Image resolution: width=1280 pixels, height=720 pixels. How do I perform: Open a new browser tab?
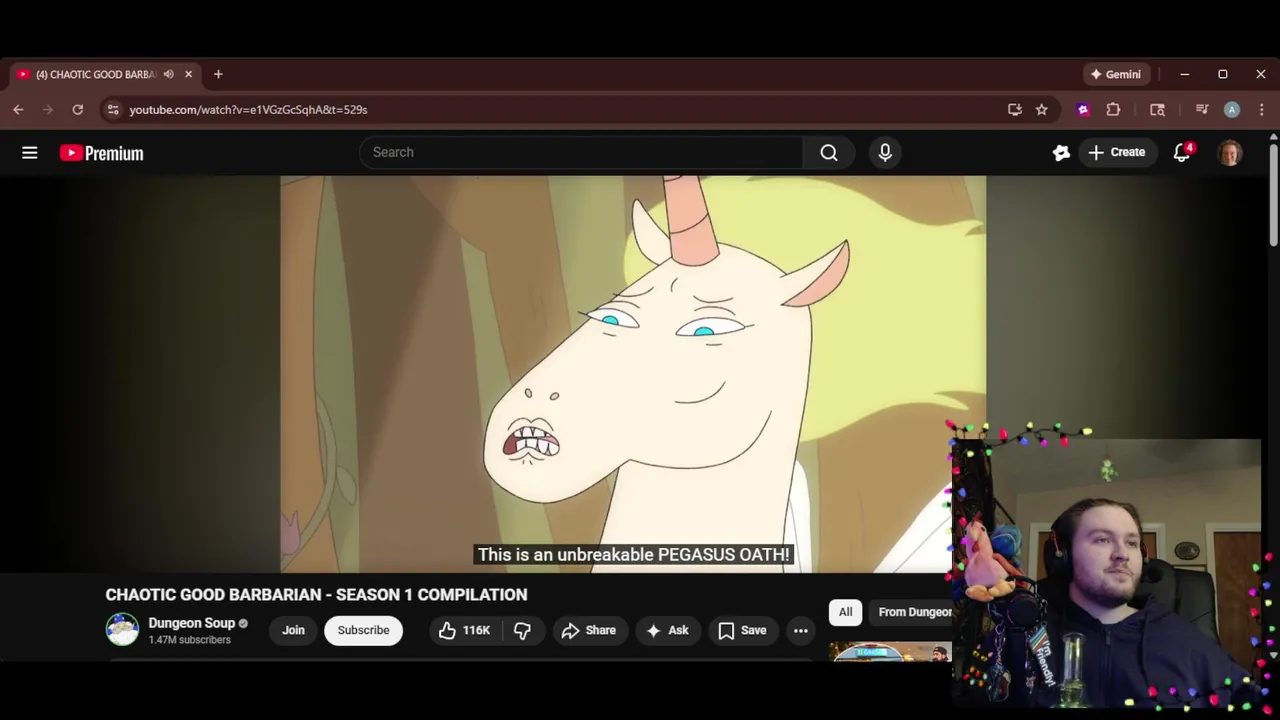[218, 74]
